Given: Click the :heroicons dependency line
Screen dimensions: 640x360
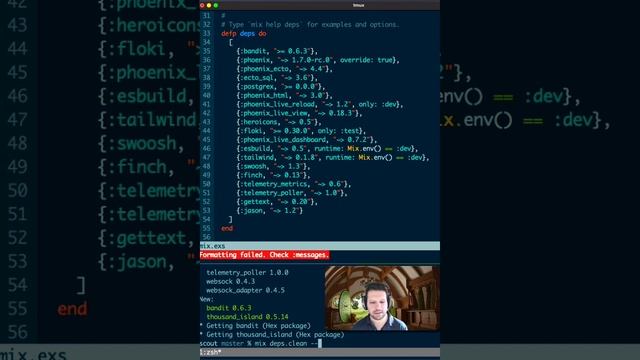Looking at the screenshot, I should pyautogui.click(x=279, y=122).
